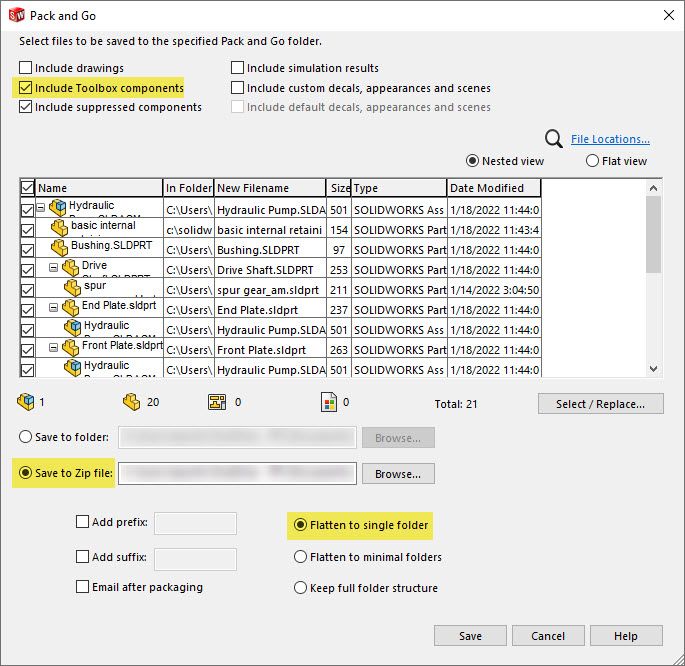Click the File Locations magnifier icon

pyautogui.click(x=553, y=139)
